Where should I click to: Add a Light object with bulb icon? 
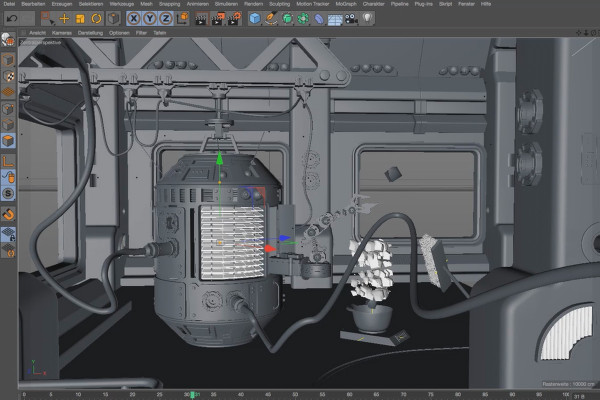[367, 18]
